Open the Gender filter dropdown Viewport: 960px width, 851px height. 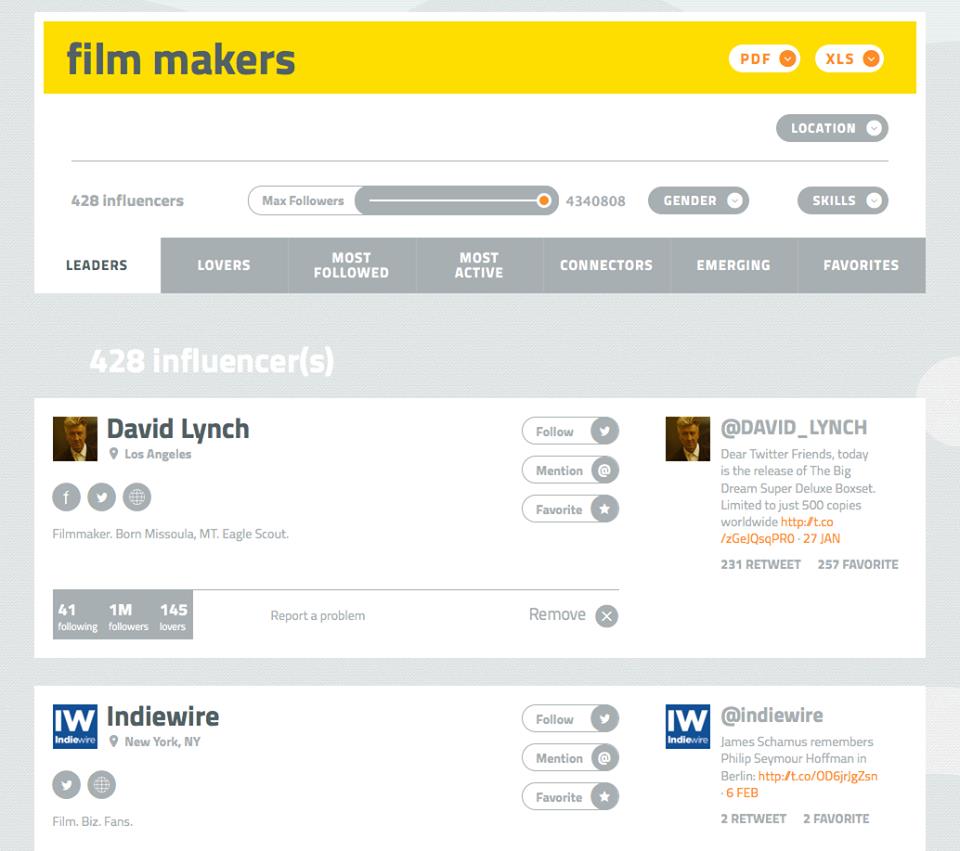[x=698, y=201]
